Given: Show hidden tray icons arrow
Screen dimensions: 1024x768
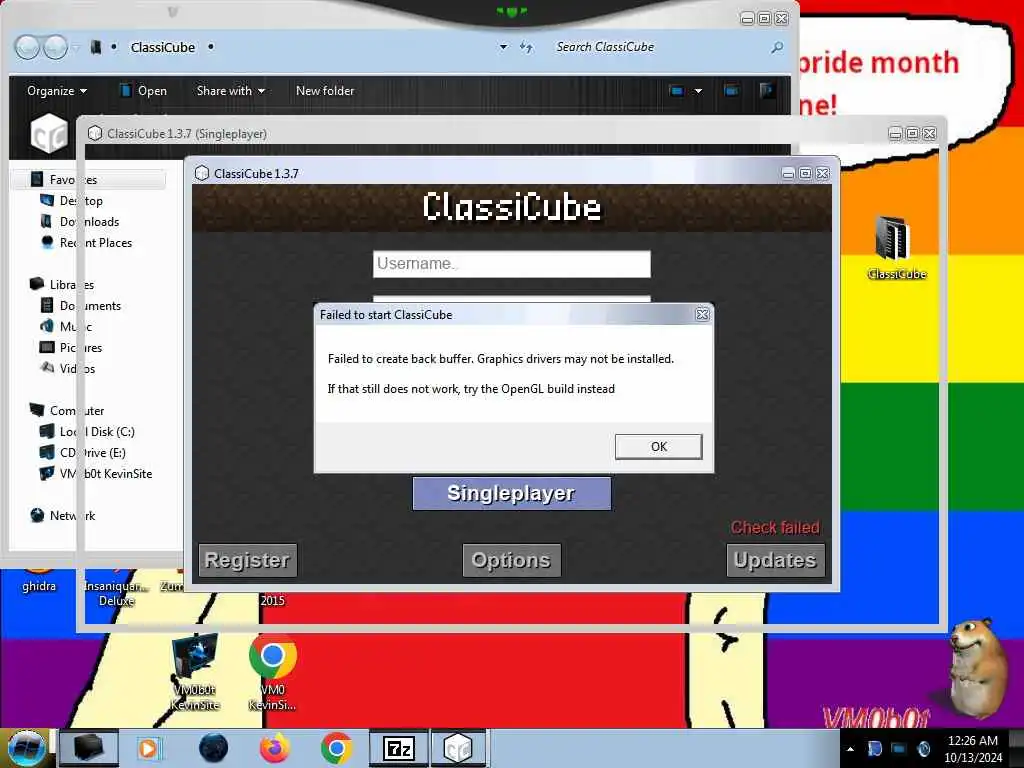Looking at the screenshot, I should [x=850, y=749].
